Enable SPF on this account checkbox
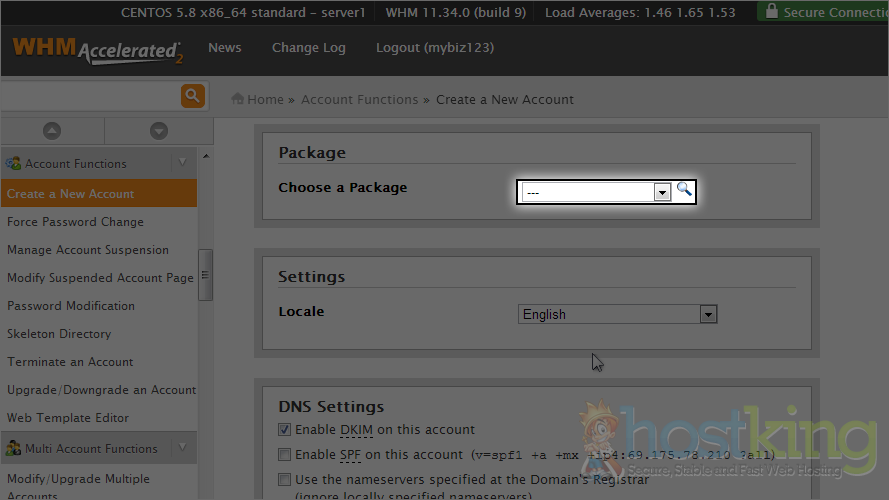This screenshot has width=889, height=500. 286,455
